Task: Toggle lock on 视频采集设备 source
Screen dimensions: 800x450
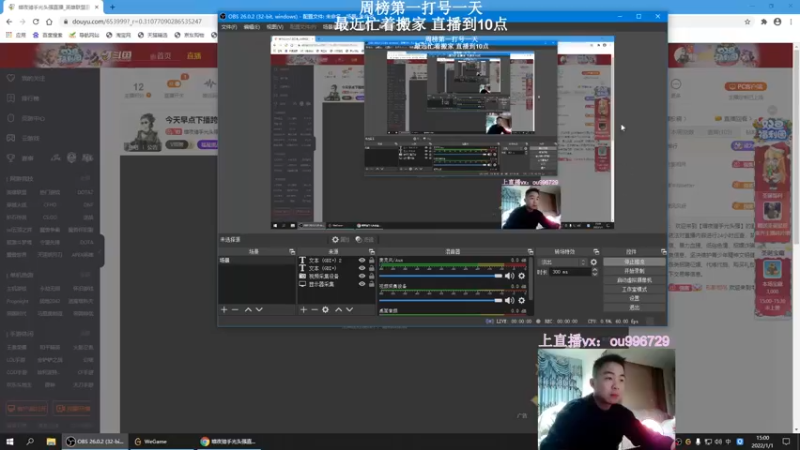Action: (x=371, y=276)
